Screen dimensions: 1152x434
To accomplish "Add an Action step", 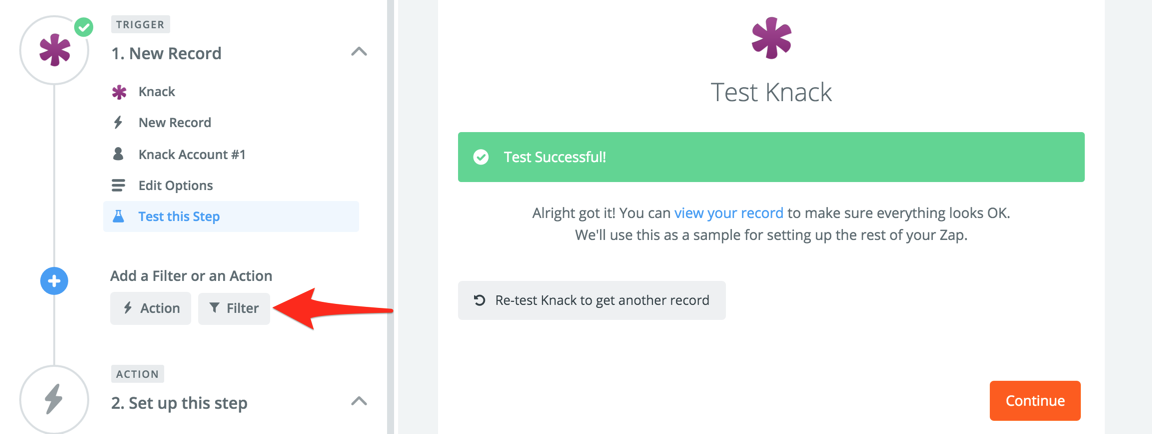I will coord(151,308).
